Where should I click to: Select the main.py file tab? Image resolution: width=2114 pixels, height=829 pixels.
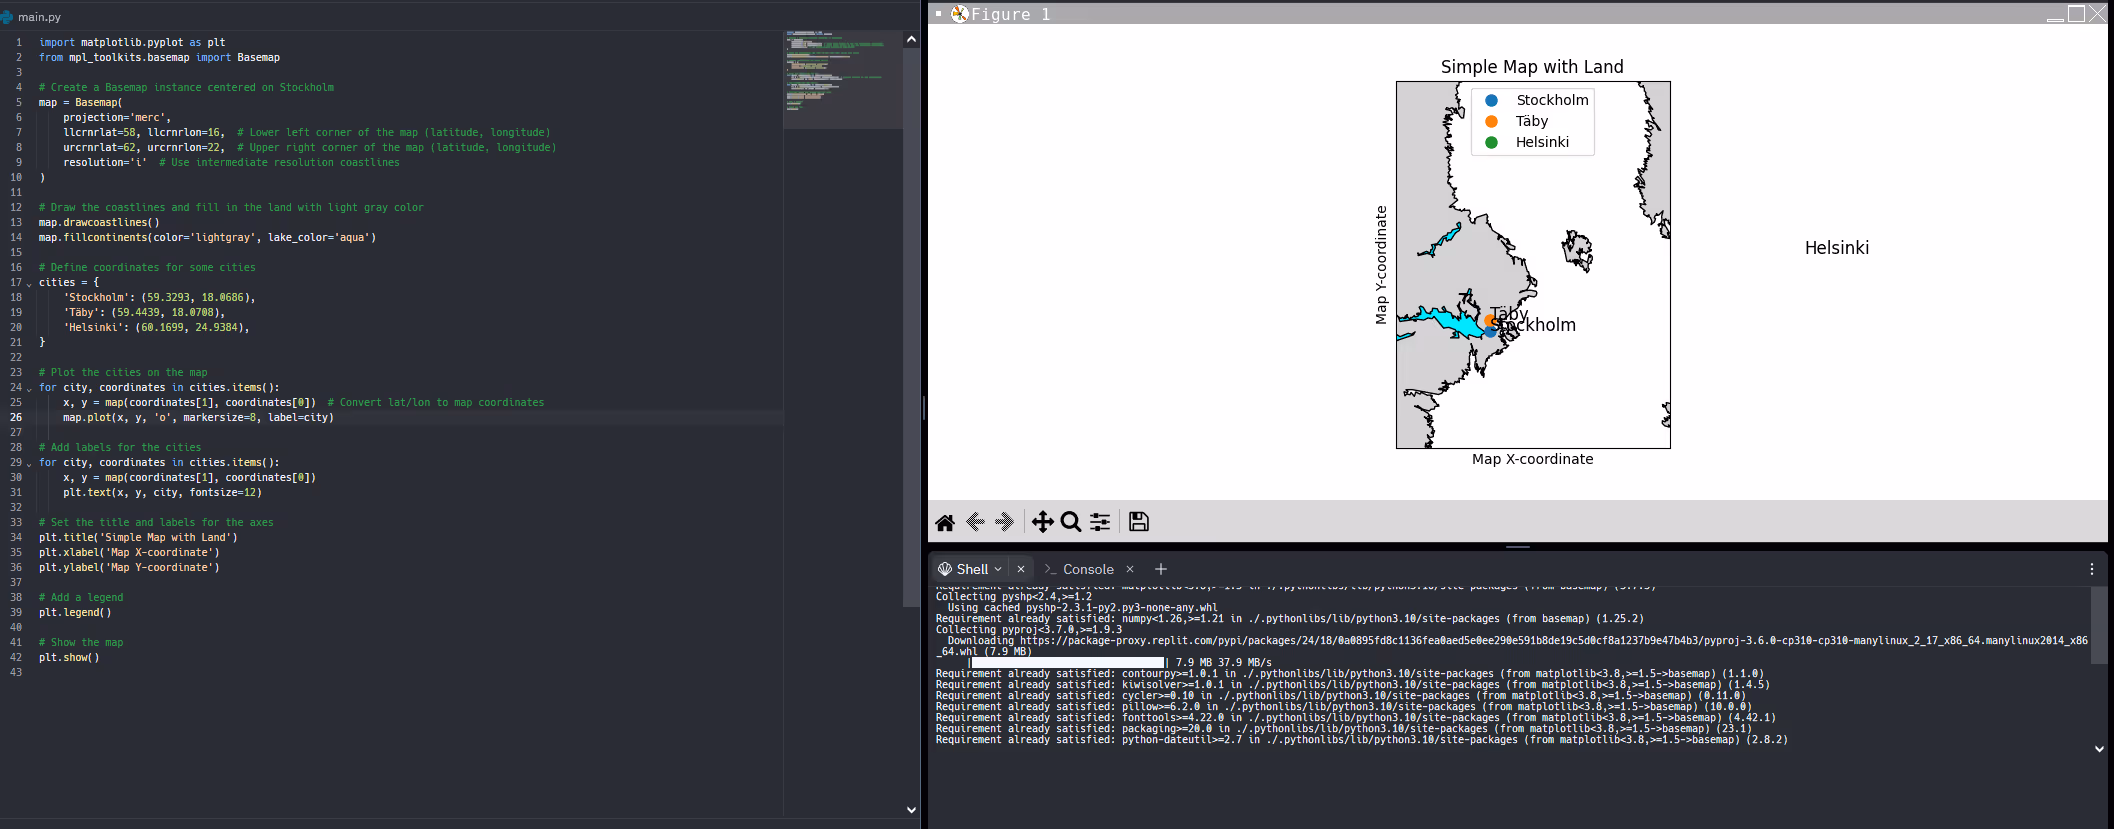[38, 17]
